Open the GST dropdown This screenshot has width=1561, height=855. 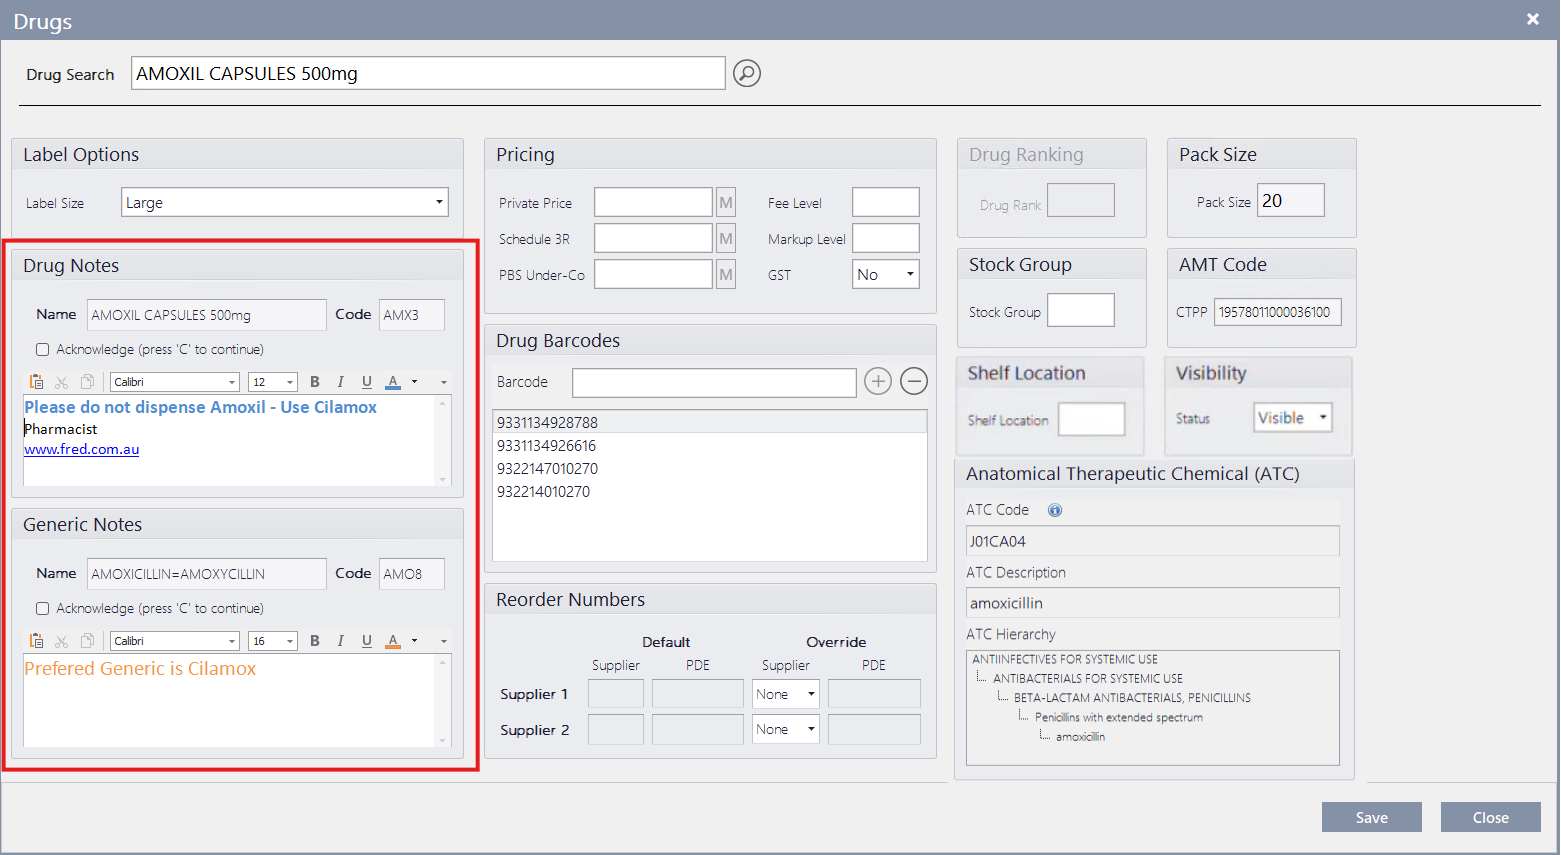pos(909,274)
